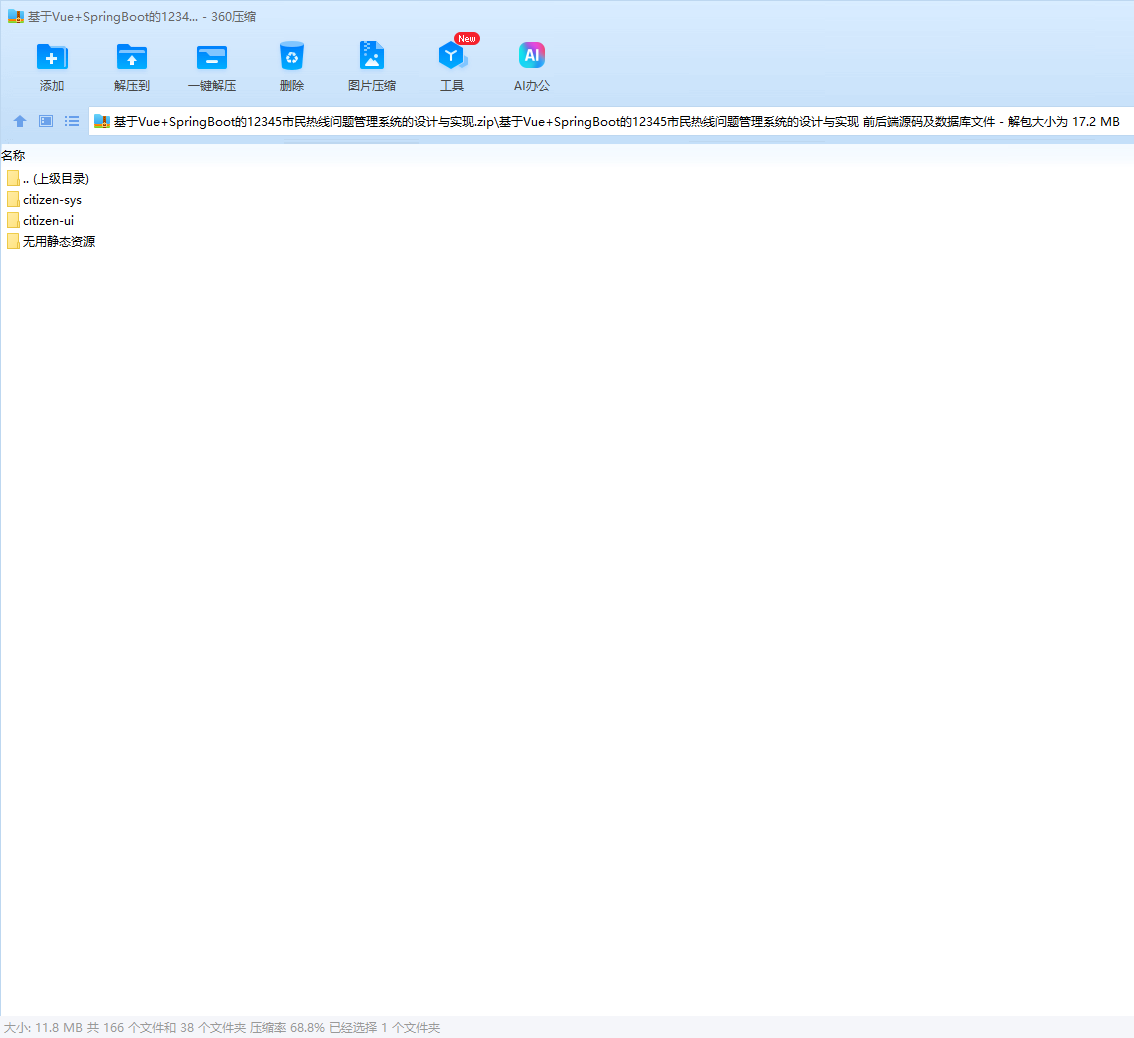The width and height of the screenshot is (1134, 1038).
Task: Click the 名称 column header
Action: [x=13, y=156]
